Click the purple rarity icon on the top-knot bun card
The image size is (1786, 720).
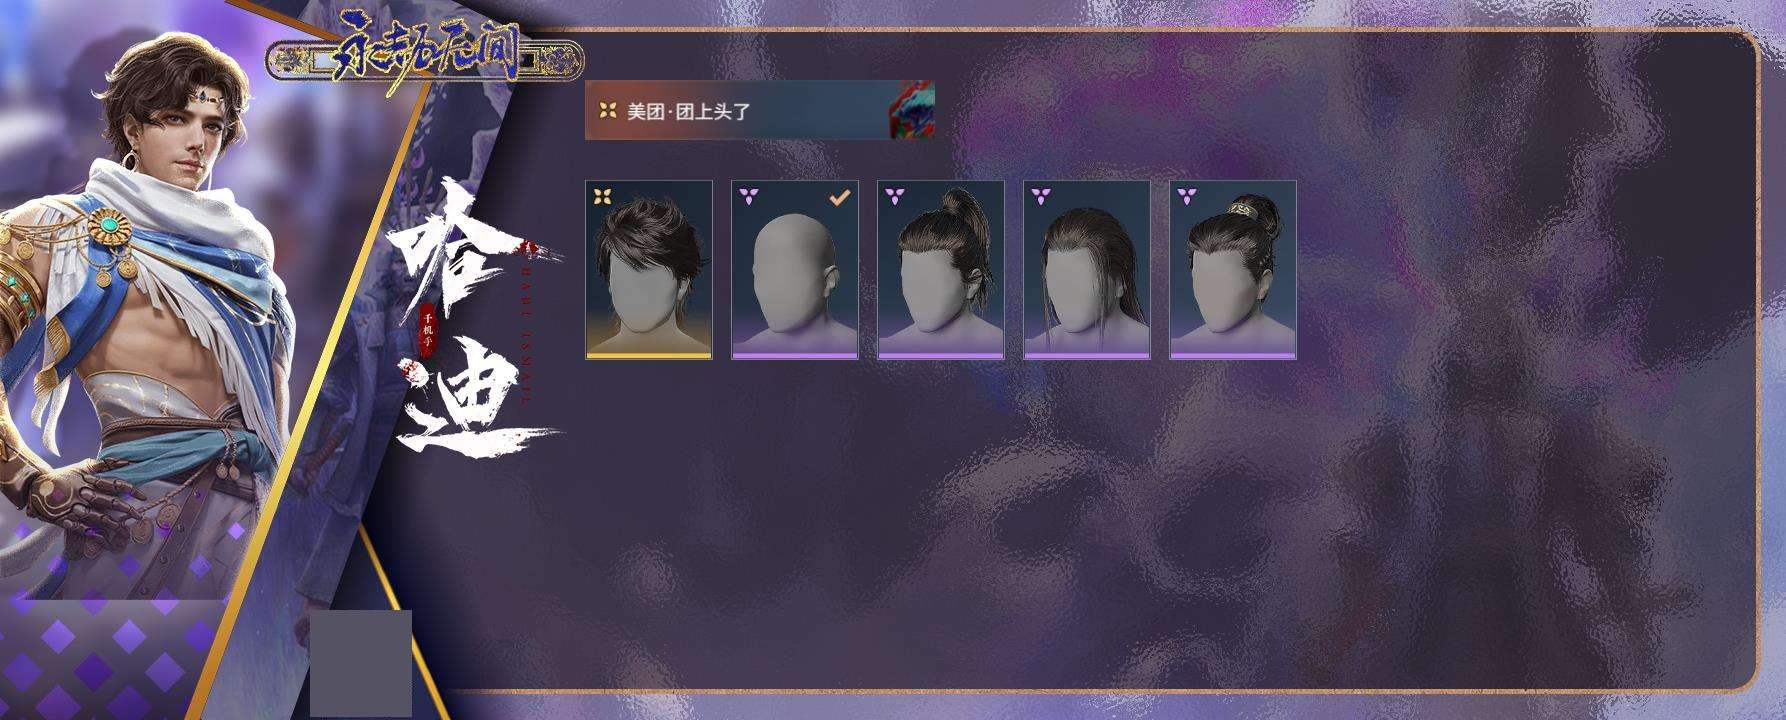(1186, 195)
